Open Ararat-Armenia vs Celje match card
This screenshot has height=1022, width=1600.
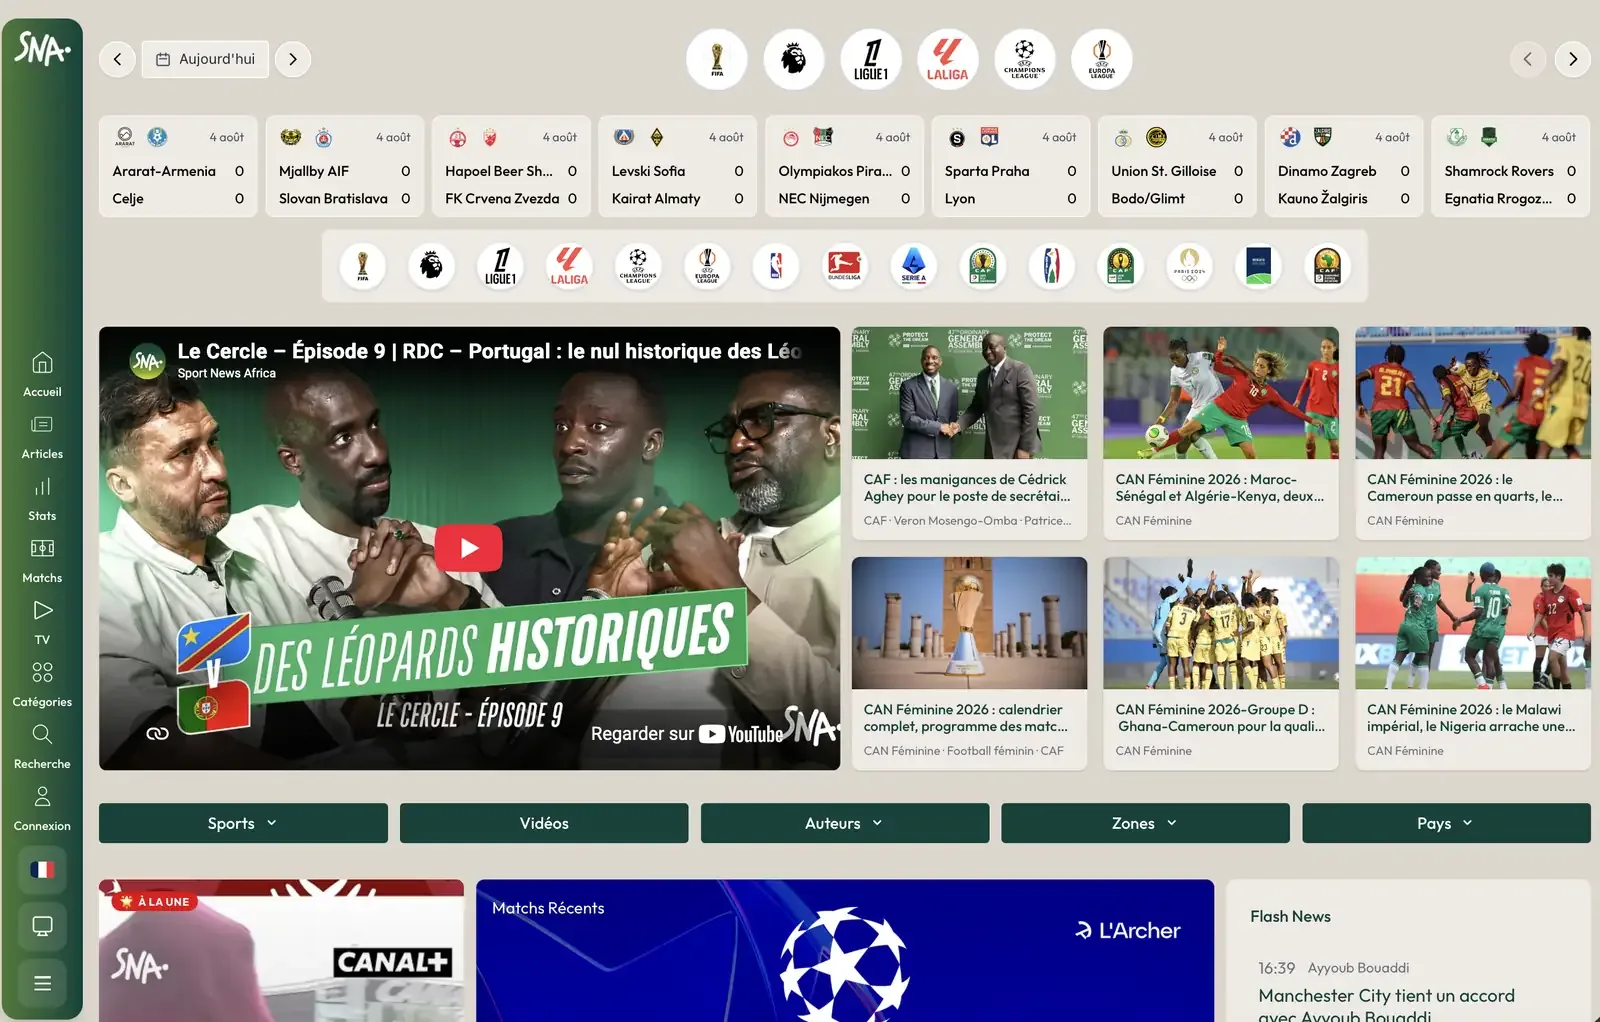pos(178,166)
